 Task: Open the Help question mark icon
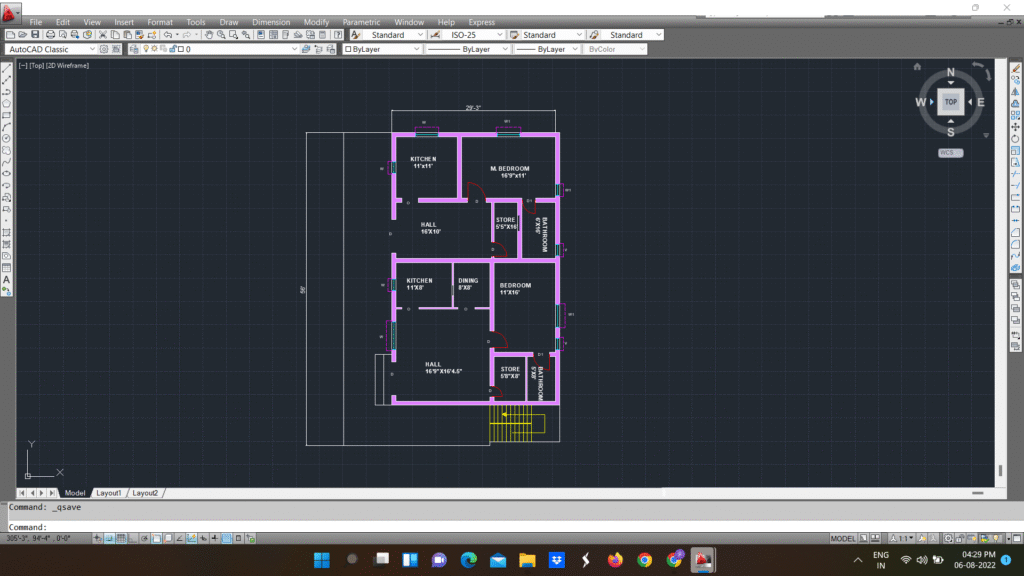(x=338, y=35)
